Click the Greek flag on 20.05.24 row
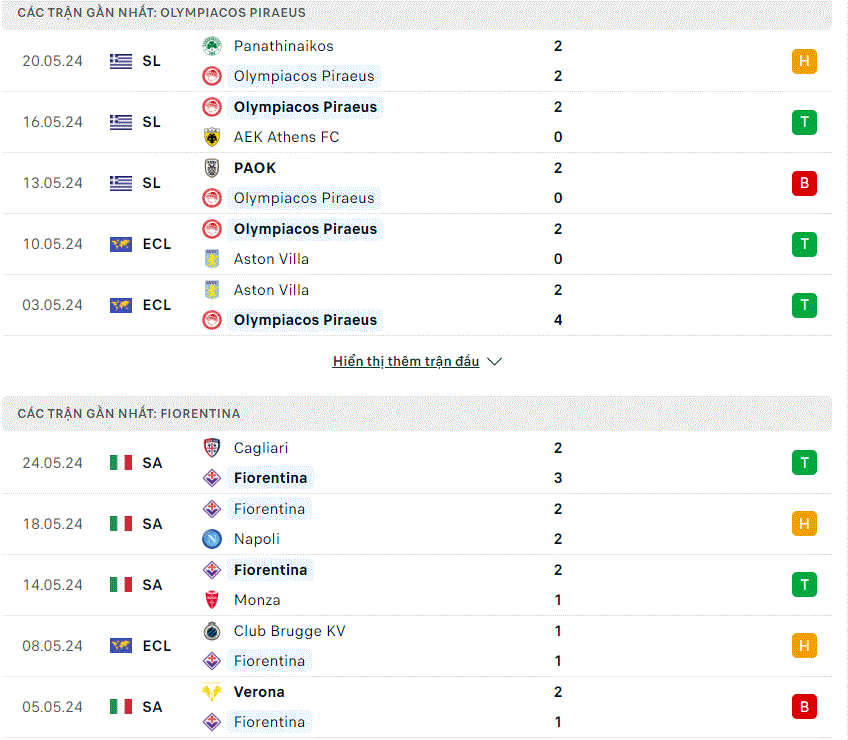Image resolution: width=848 pixels, height=740 pixels. (121, 61)
